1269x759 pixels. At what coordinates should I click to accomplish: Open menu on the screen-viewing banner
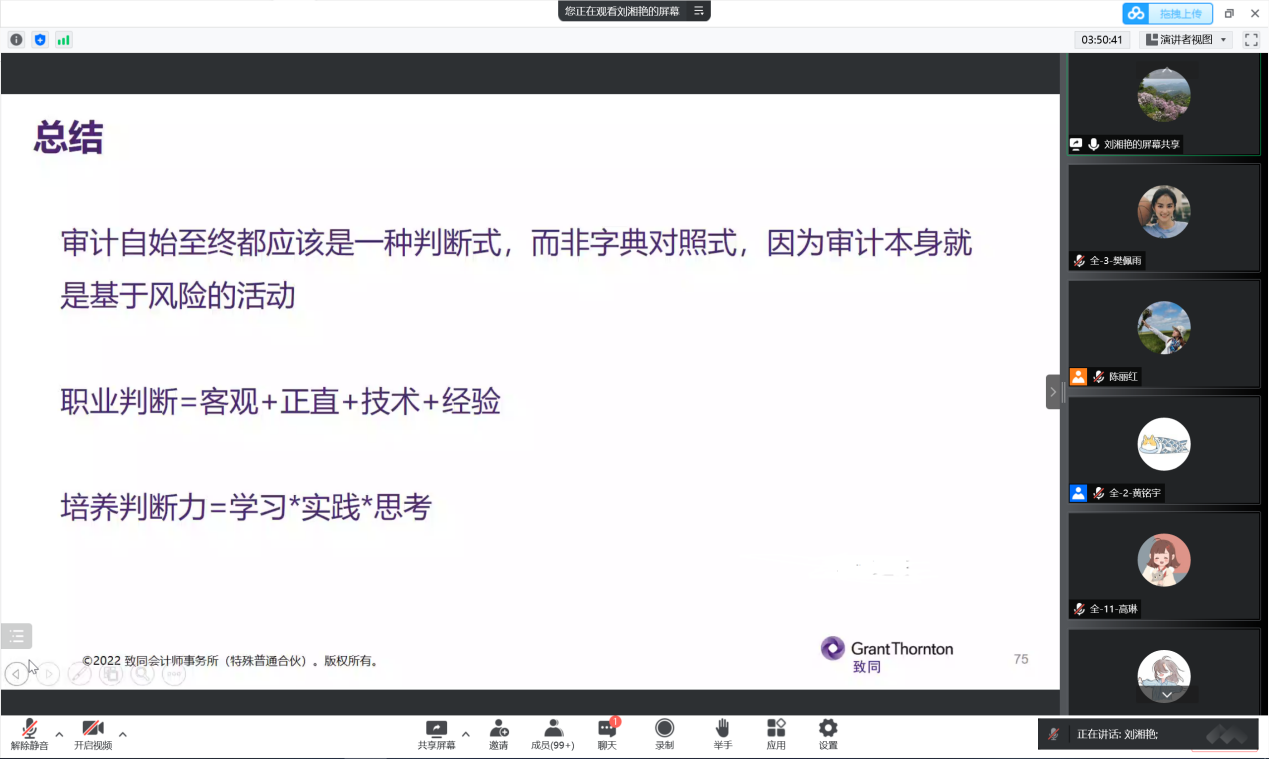pyautogui.click(x=699, y=11)
